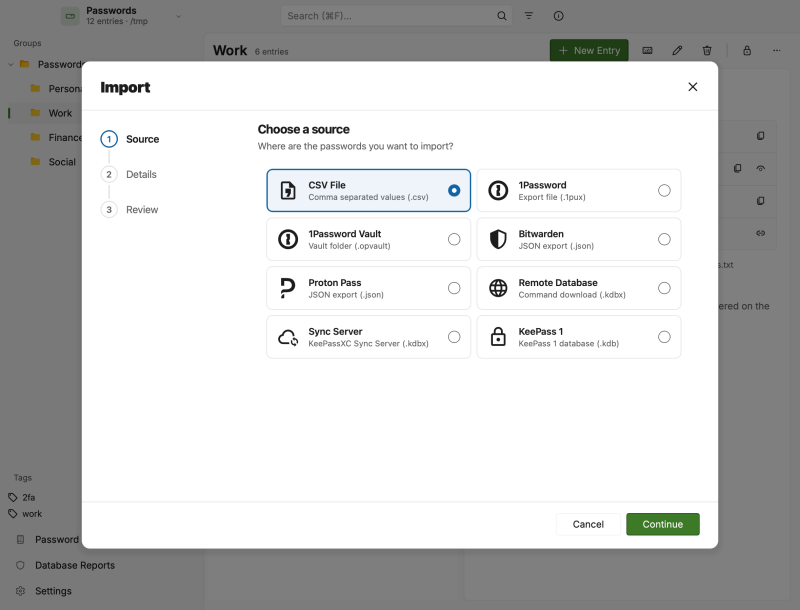Click the Bitwarden shield icon
Screen dimensions: 800x610
pyautogui.click(x=498, y=239)
